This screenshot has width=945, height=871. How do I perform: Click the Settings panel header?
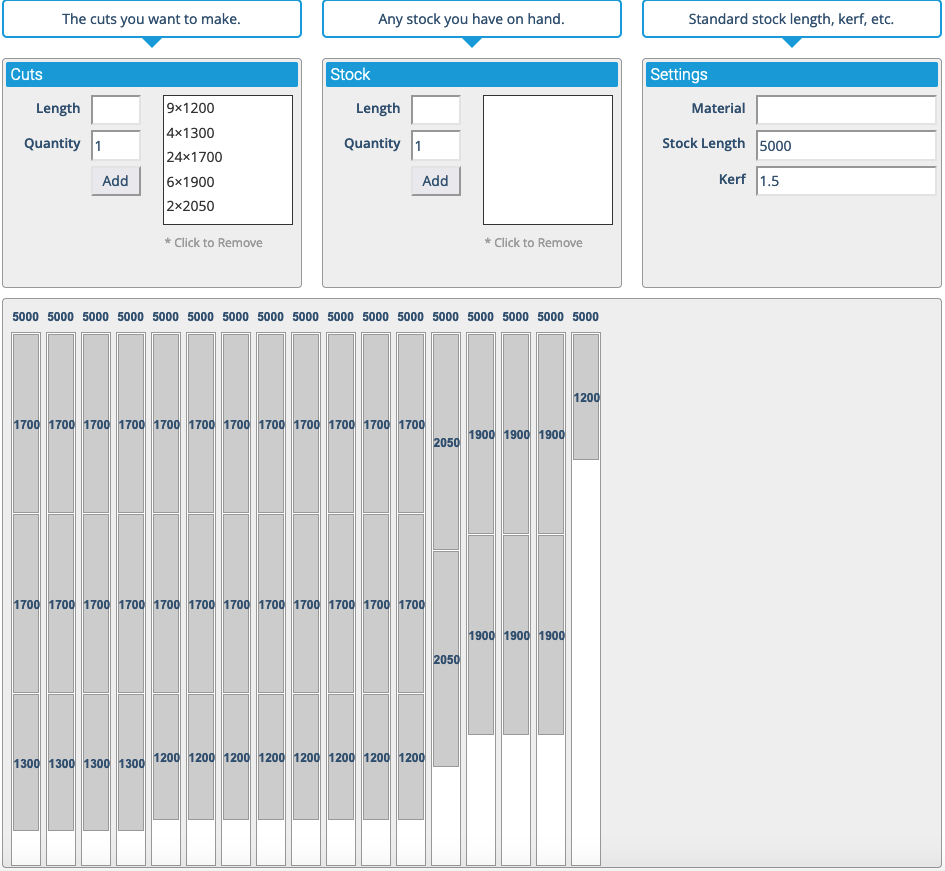[x=791, y=75]
